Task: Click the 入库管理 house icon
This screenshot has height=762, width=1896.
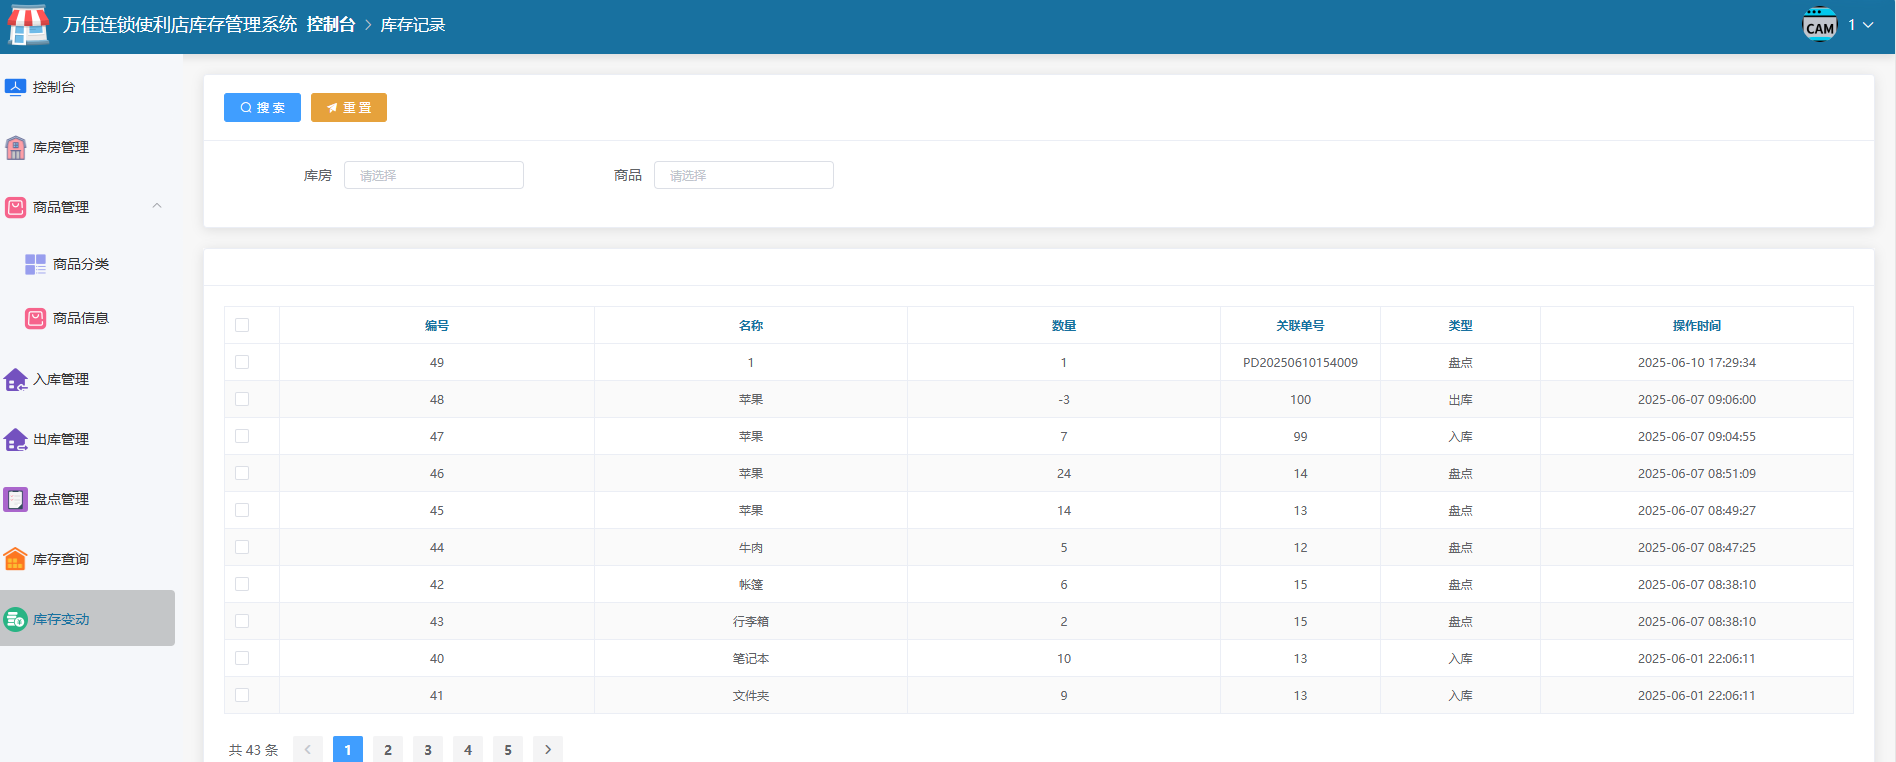Action: (x=15, y=379)
